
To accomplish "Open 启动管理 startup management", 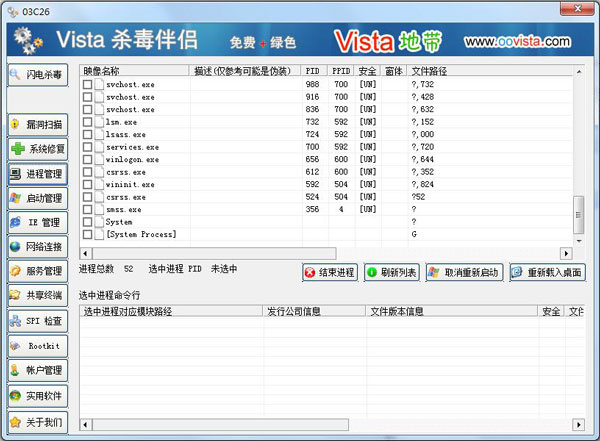I will click(38, 198).
